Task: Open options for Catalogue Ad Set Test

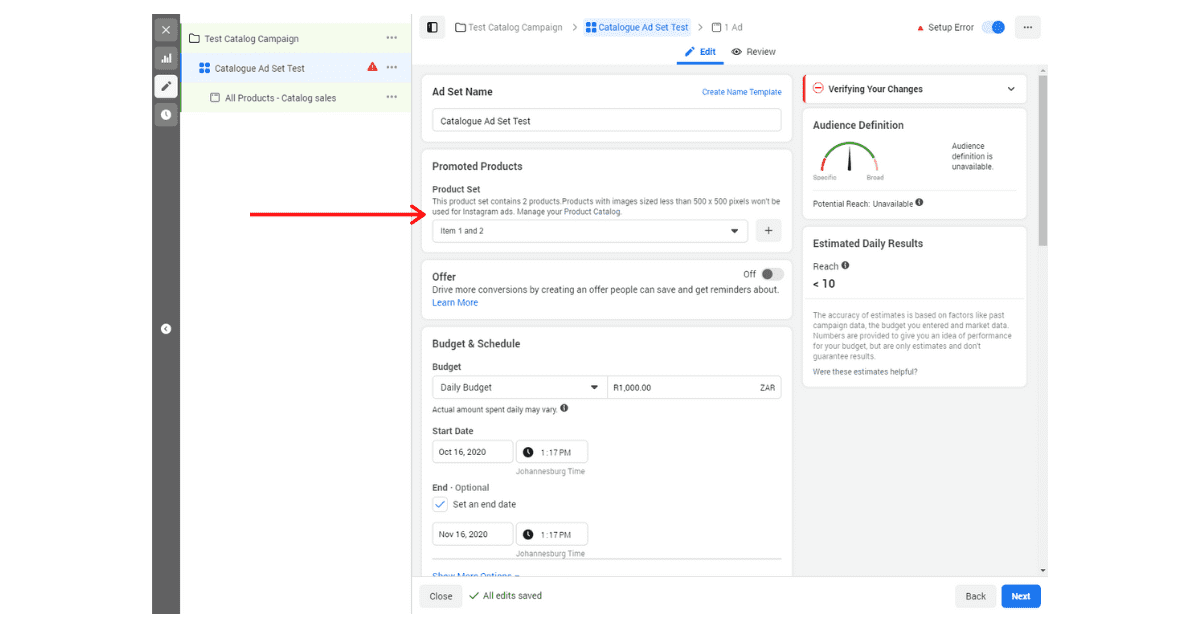Action: (x=392, y=67)
